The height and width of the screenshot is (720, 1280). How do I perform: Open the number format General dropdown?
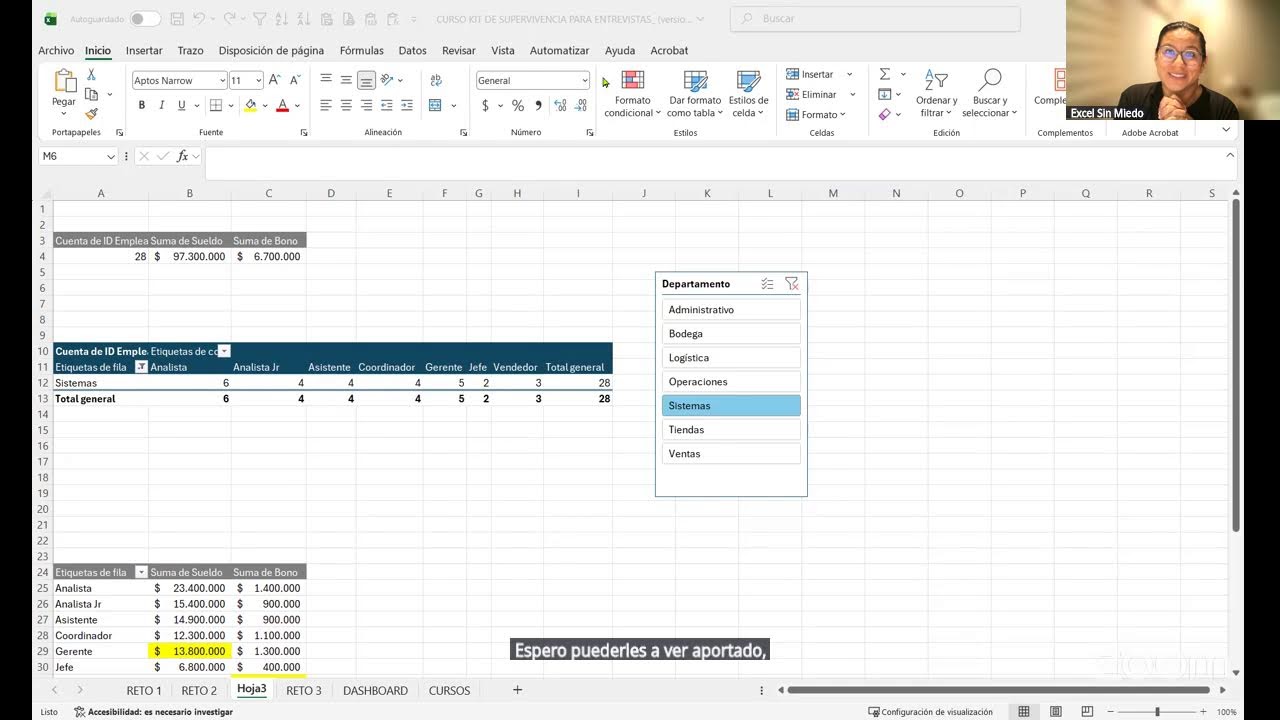pos(585,80)
